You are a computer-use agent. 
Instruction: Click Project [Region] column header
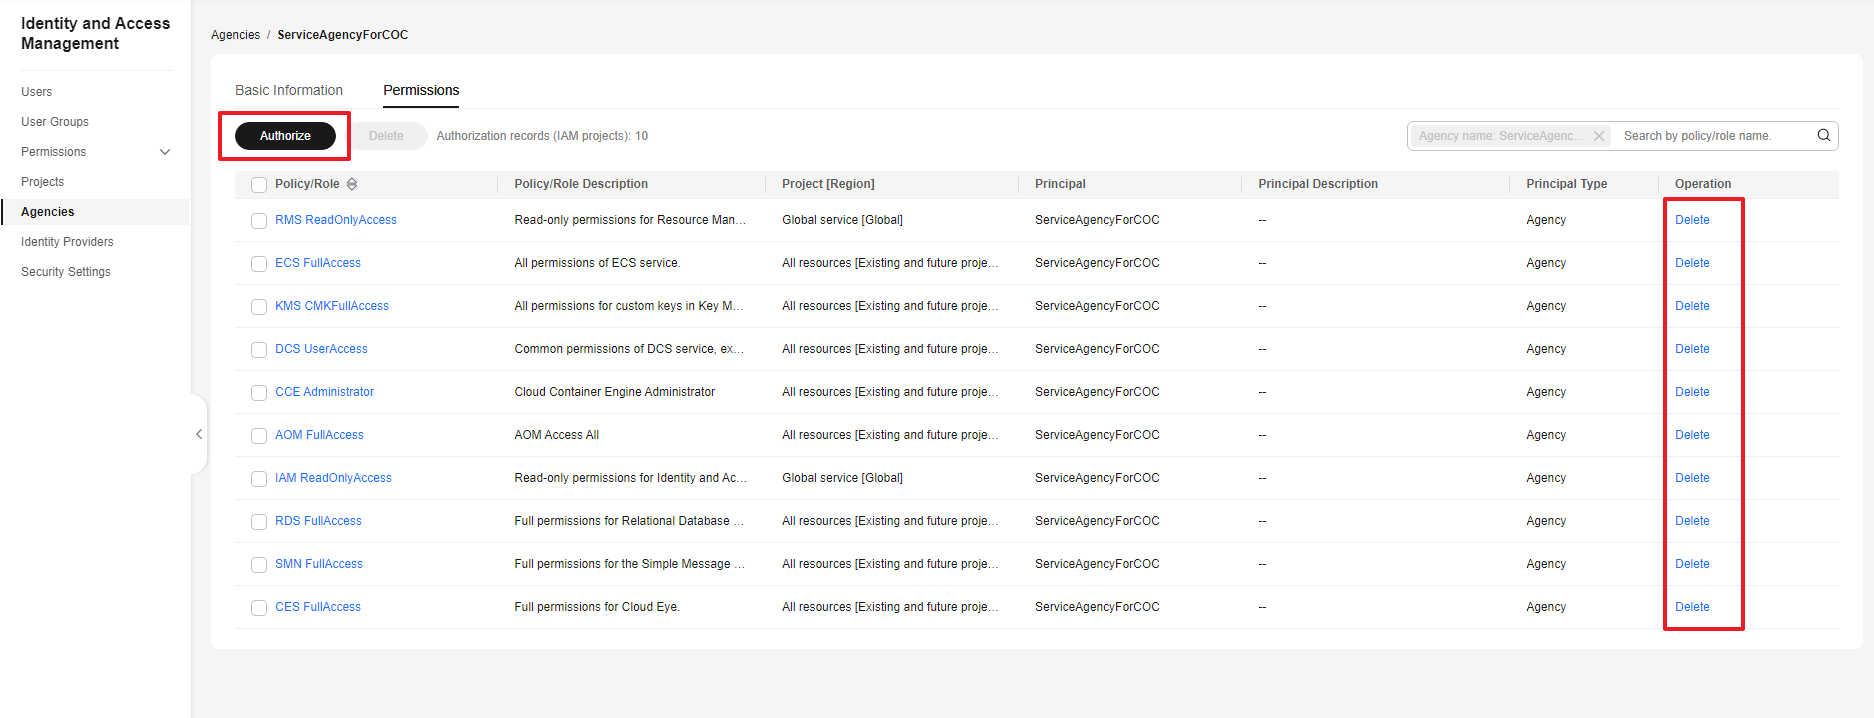pyautogui.click(x=828, y=184)
